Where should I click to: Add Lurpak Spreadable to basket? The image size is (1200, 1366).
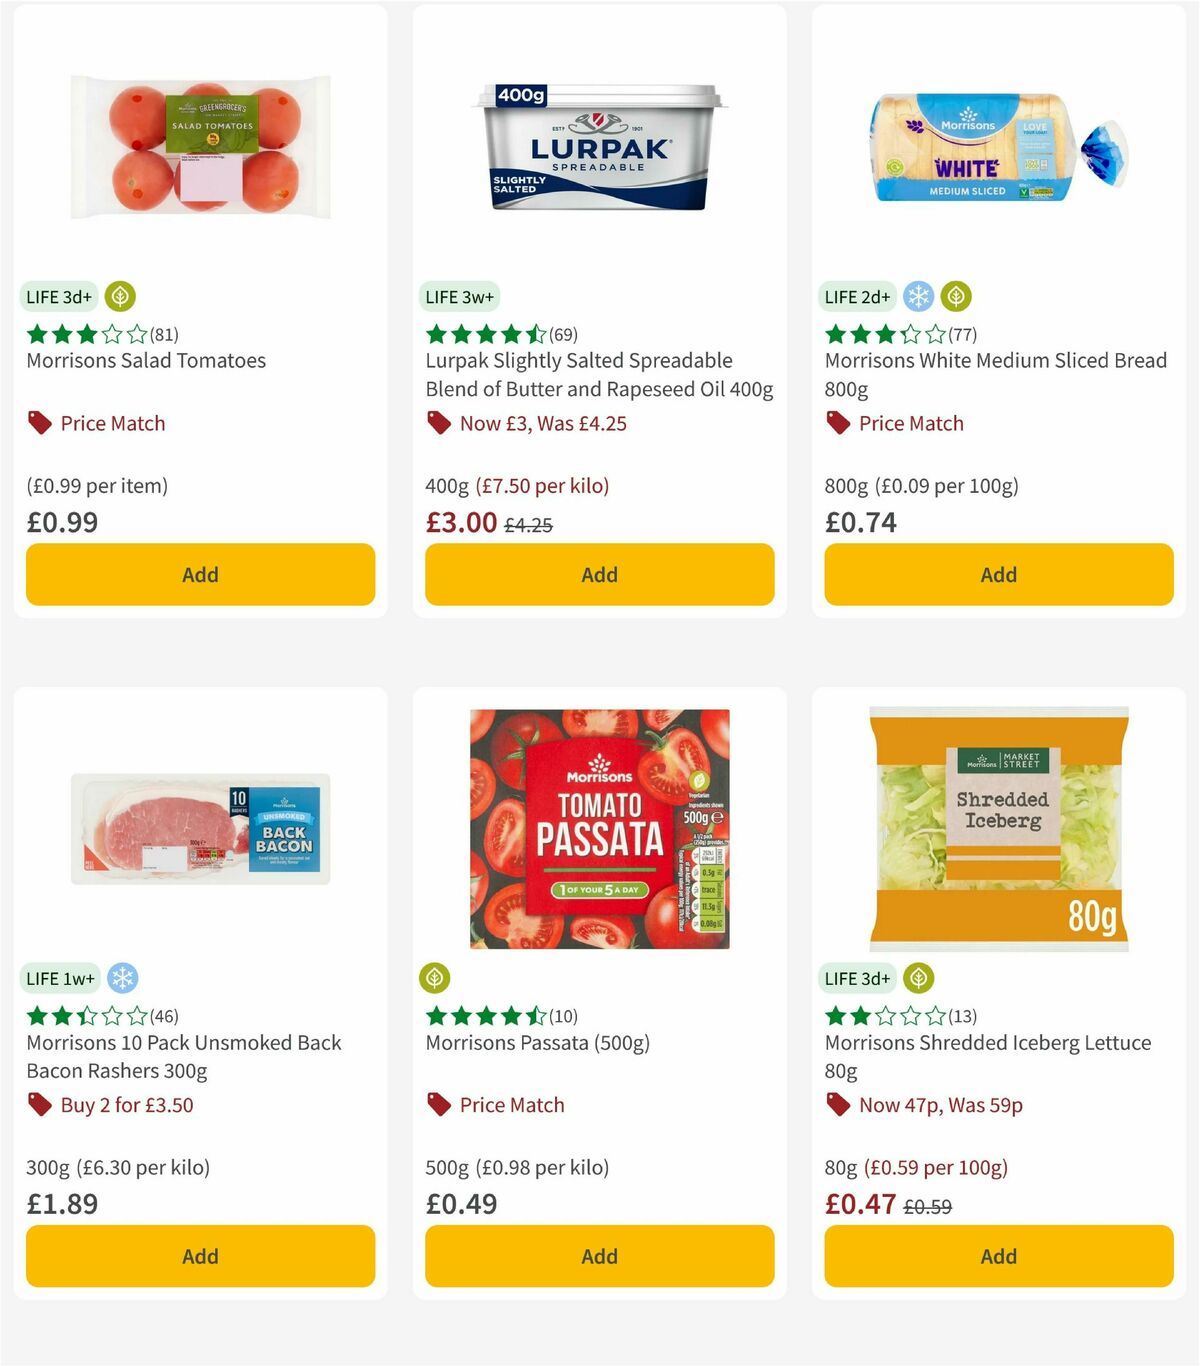(x=599, y=574)
